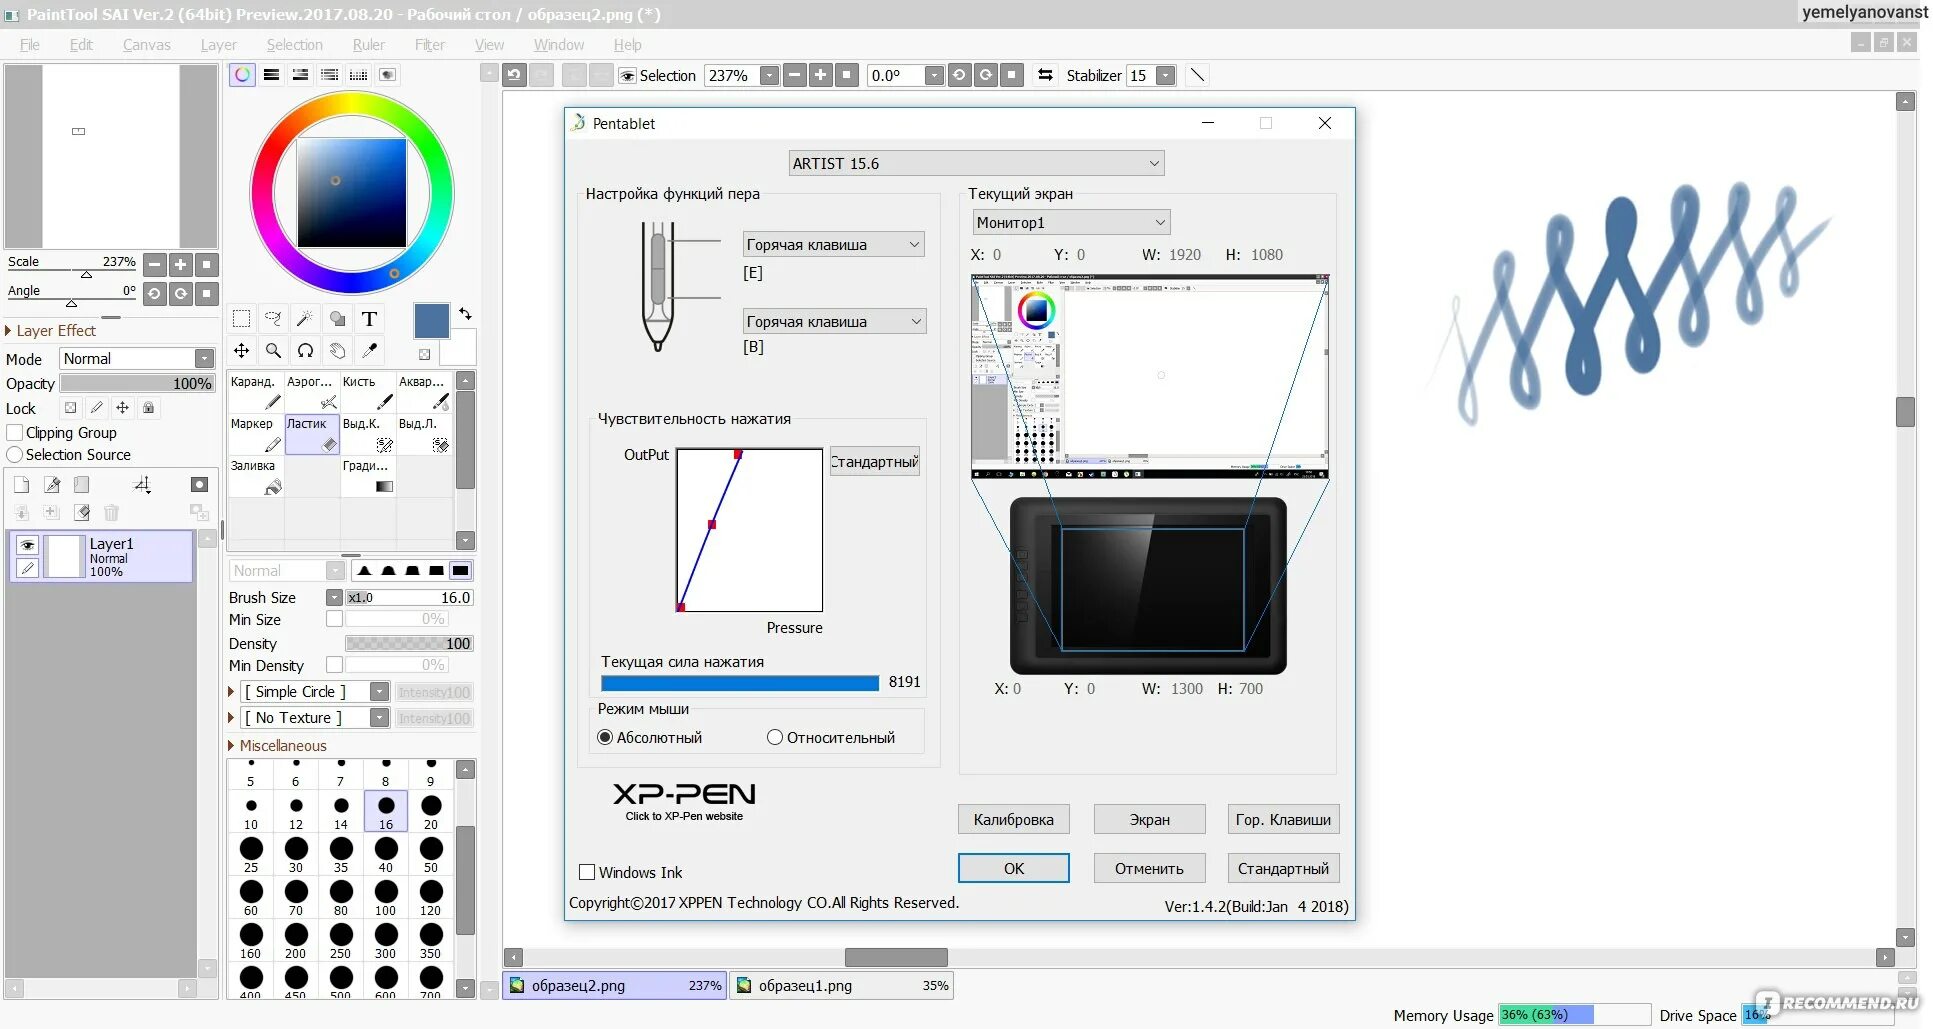Pick brush size 16 preset

click(x=386, y=811)
